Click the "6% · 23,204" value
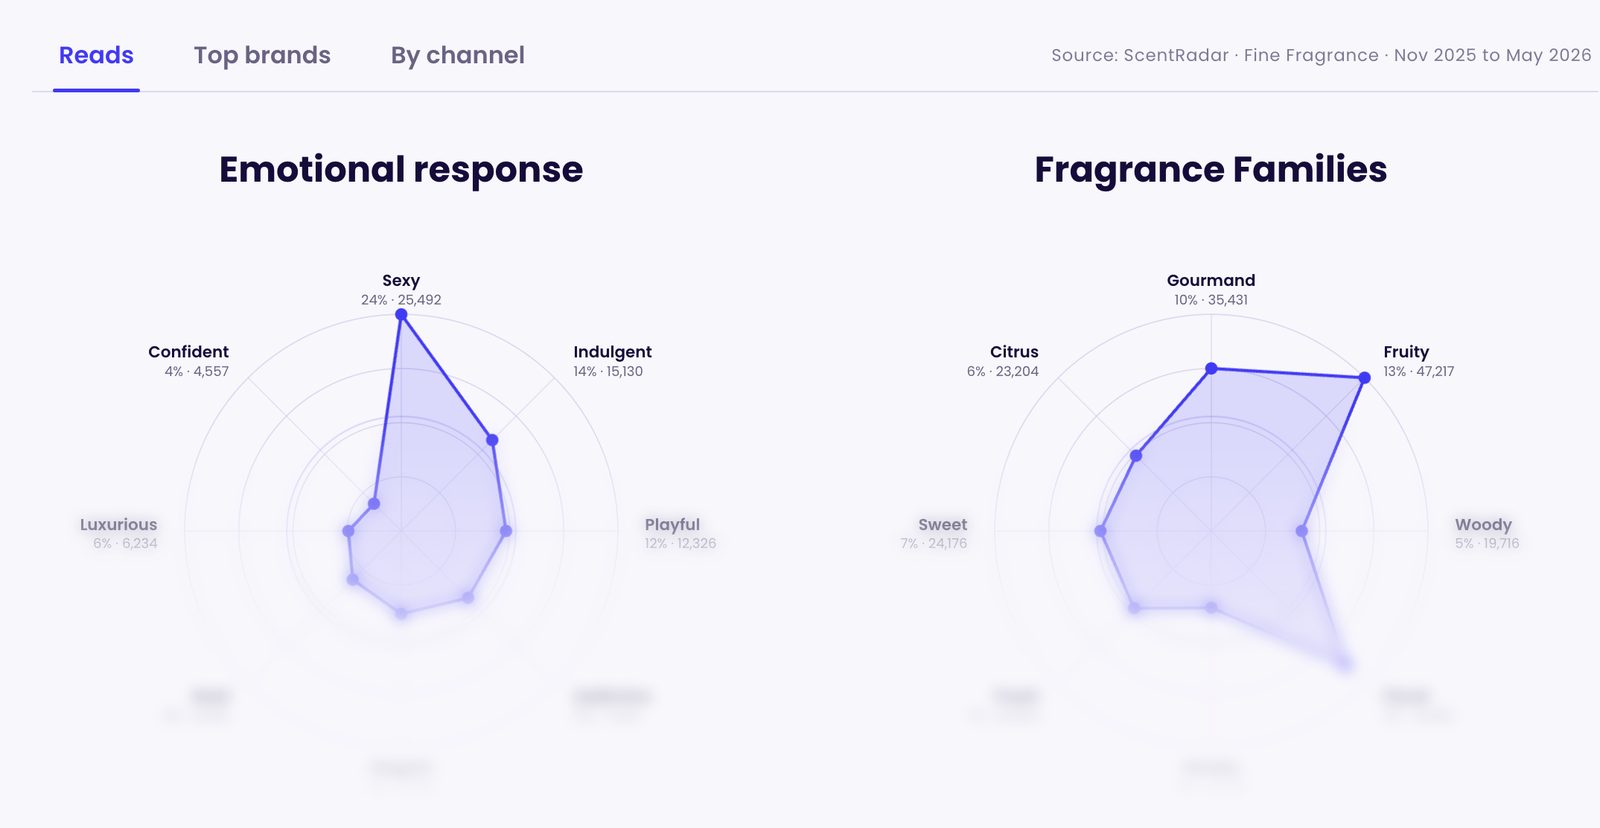This screenshot has width=1600, height=828. click(x=1003, y=371)
